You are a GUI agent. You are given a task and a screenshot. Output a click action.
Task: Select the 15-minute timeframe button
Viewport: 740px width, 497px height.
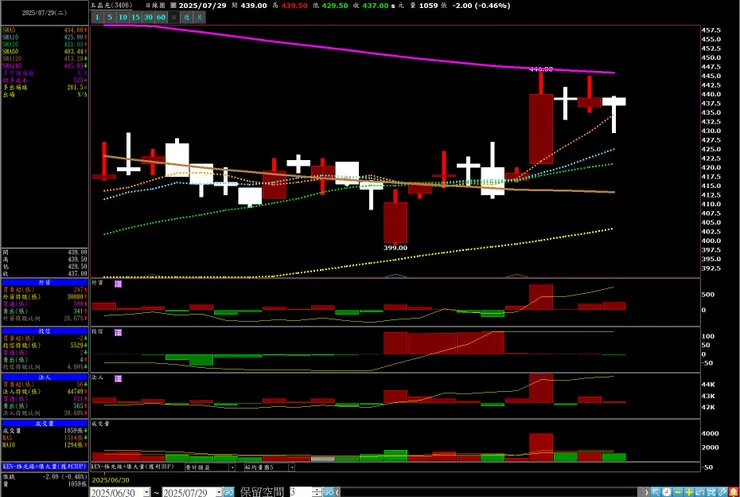(135, 17)
